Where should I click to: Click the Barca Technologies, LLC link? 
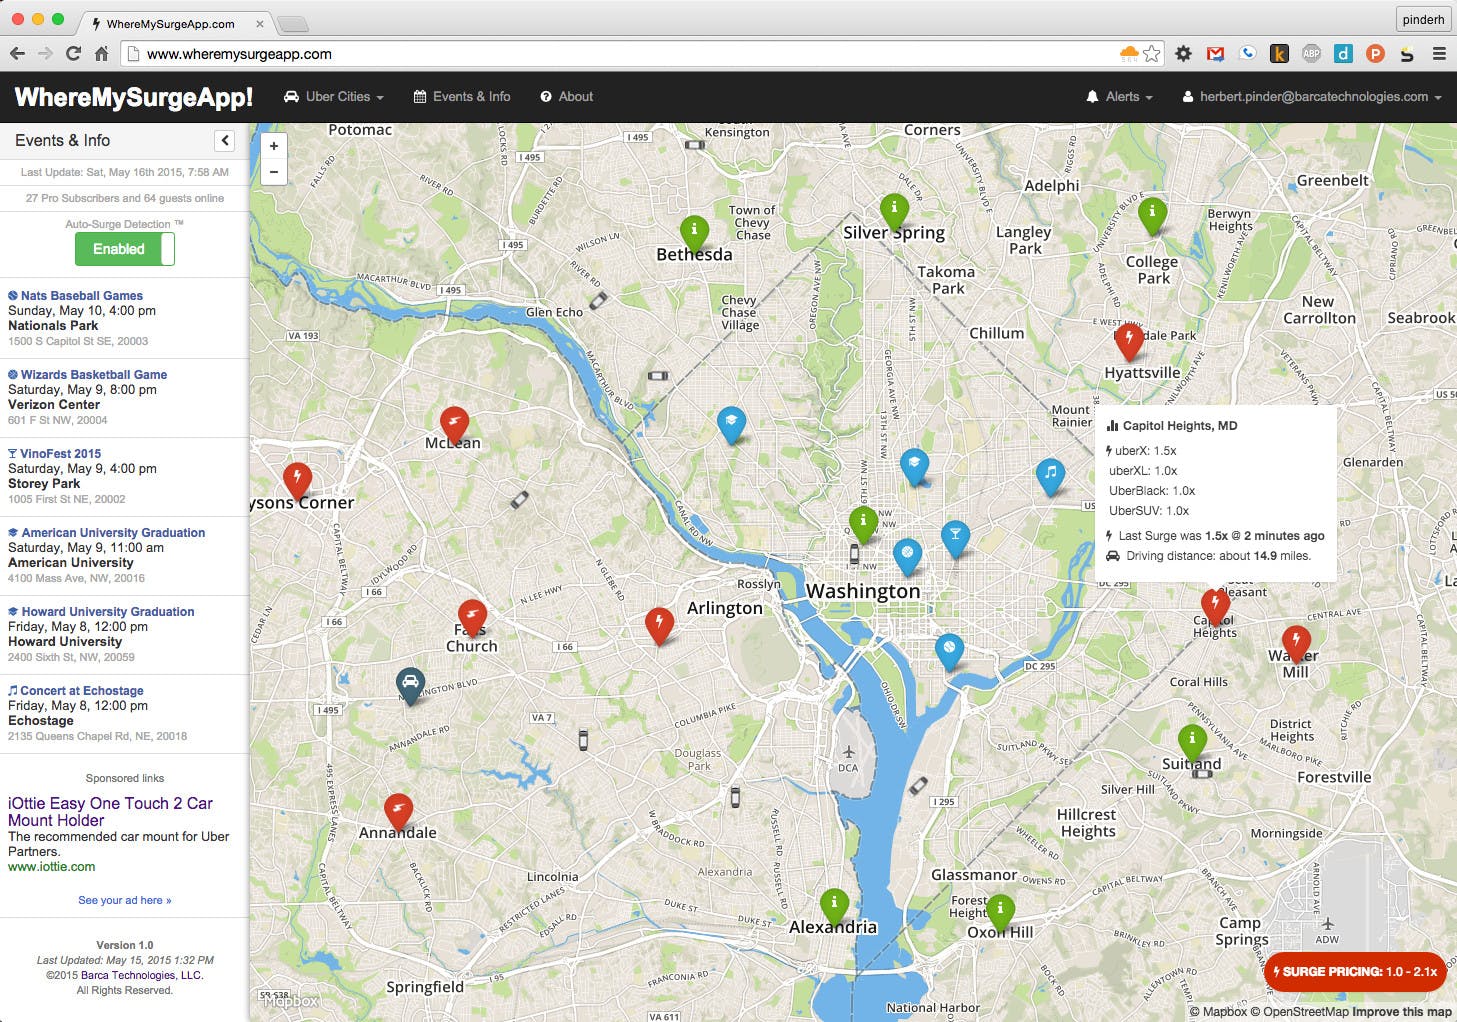tap(142, 975)
